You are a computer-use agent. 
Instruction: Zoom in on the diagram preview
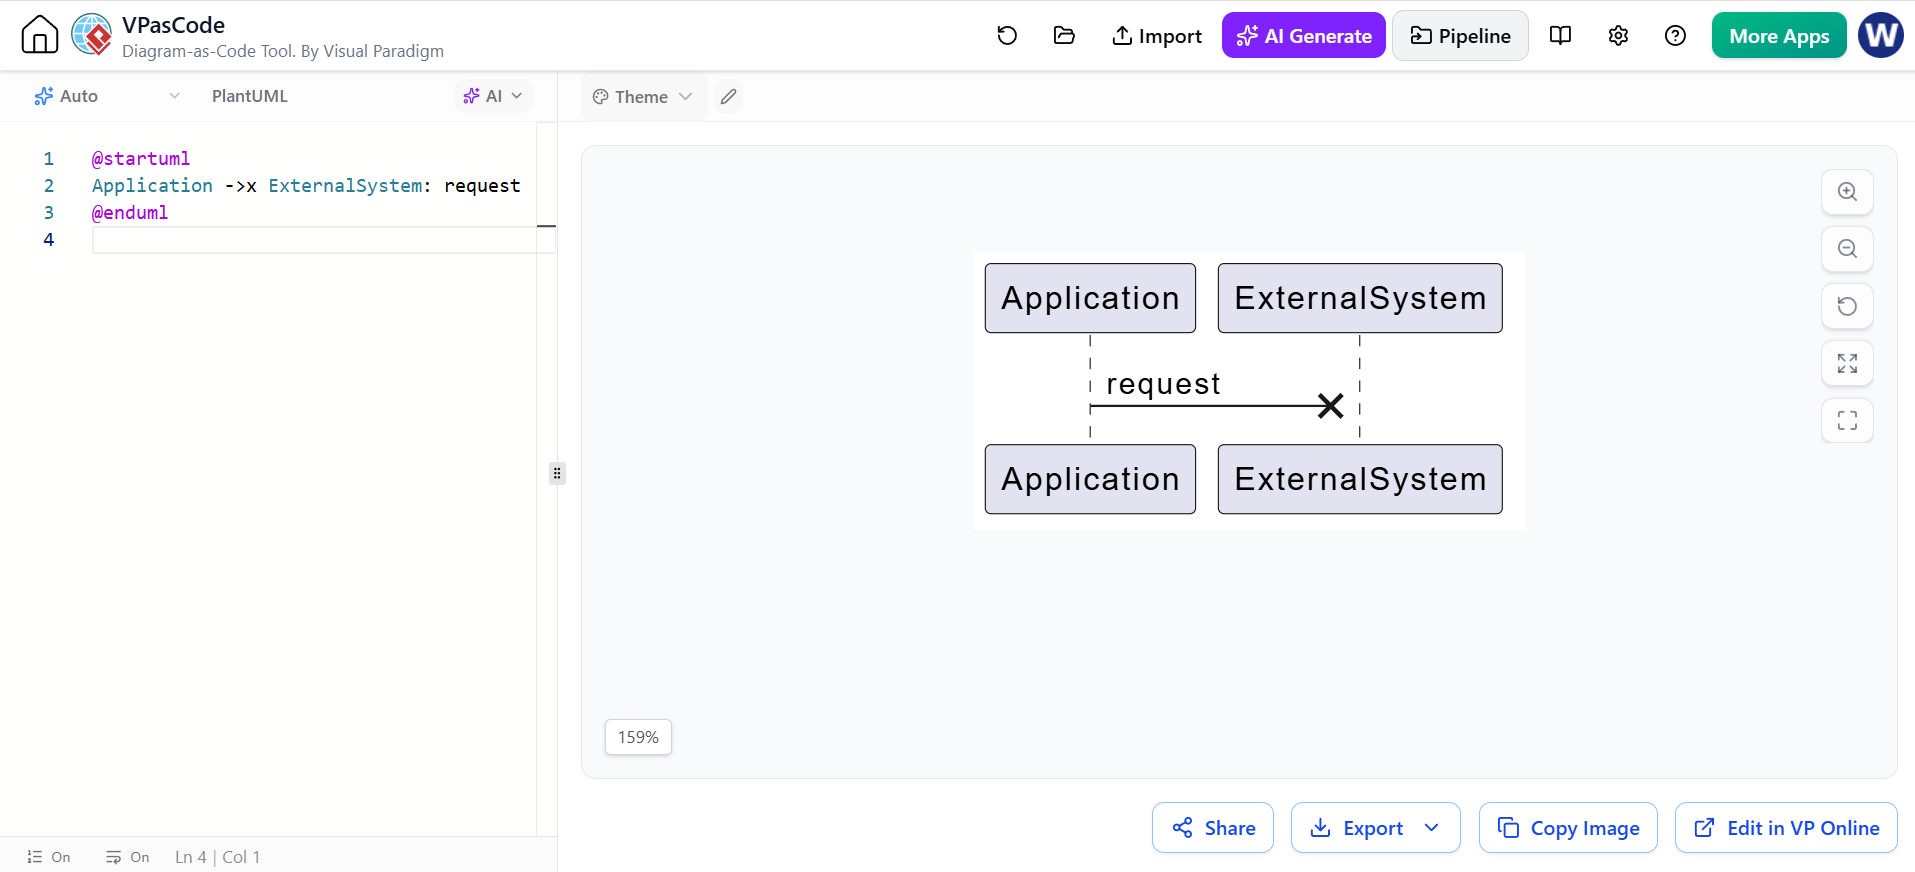pos(1847,192)
